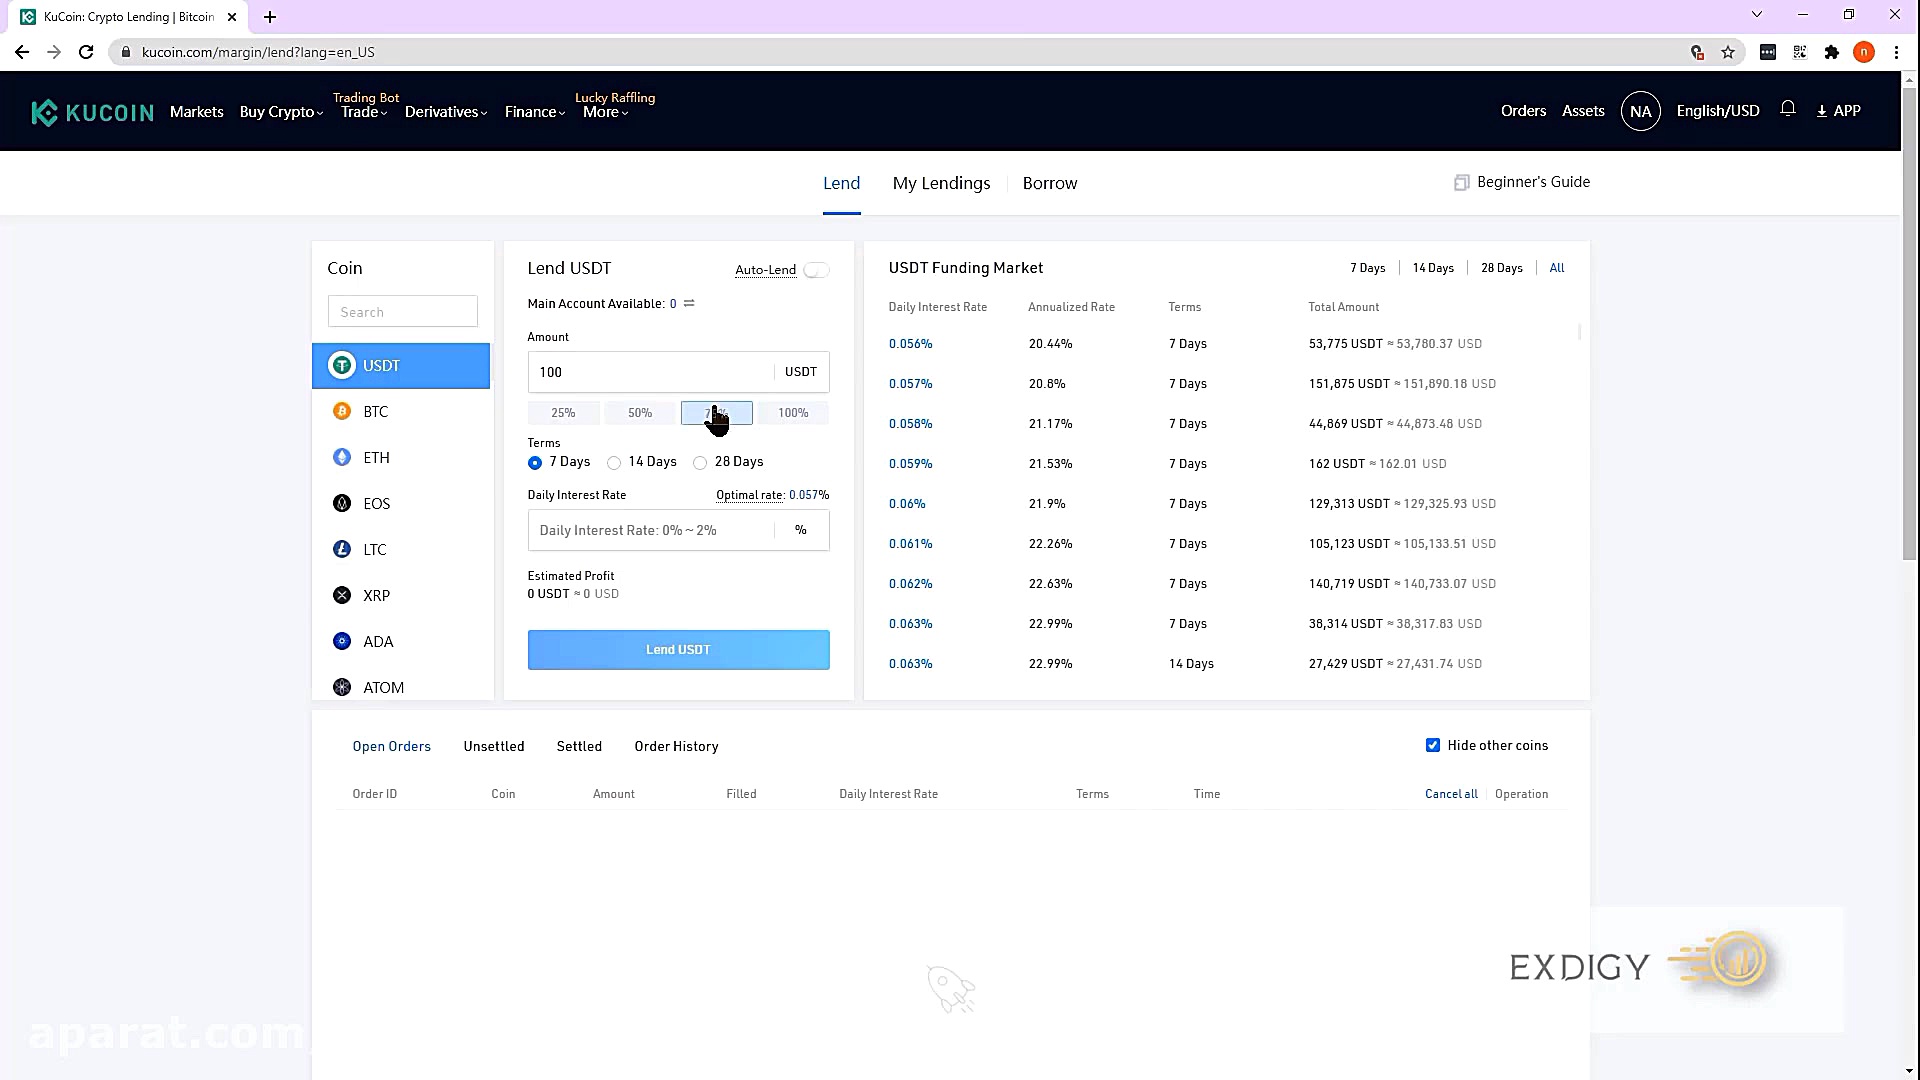Open the Settled tab
This screenshot has height=1080, width=1920.
pos(579,746)
